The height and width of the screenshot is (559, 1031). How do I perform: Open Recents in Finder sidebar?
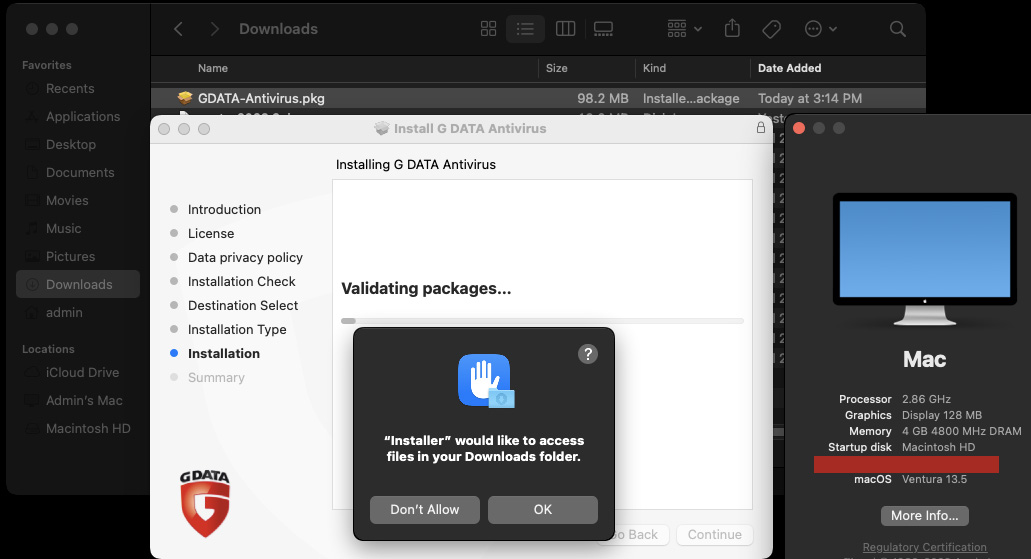click(70, 88)
